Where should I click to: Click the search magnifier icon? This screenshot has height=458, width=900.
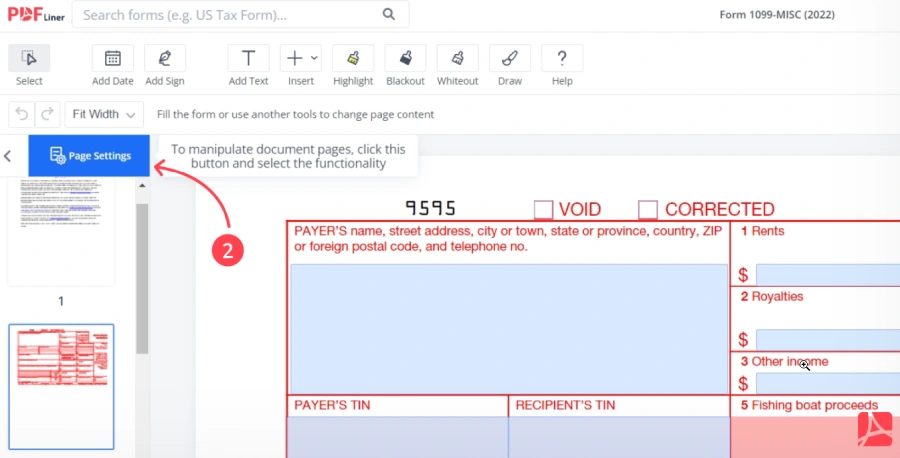tap(389, 14)
